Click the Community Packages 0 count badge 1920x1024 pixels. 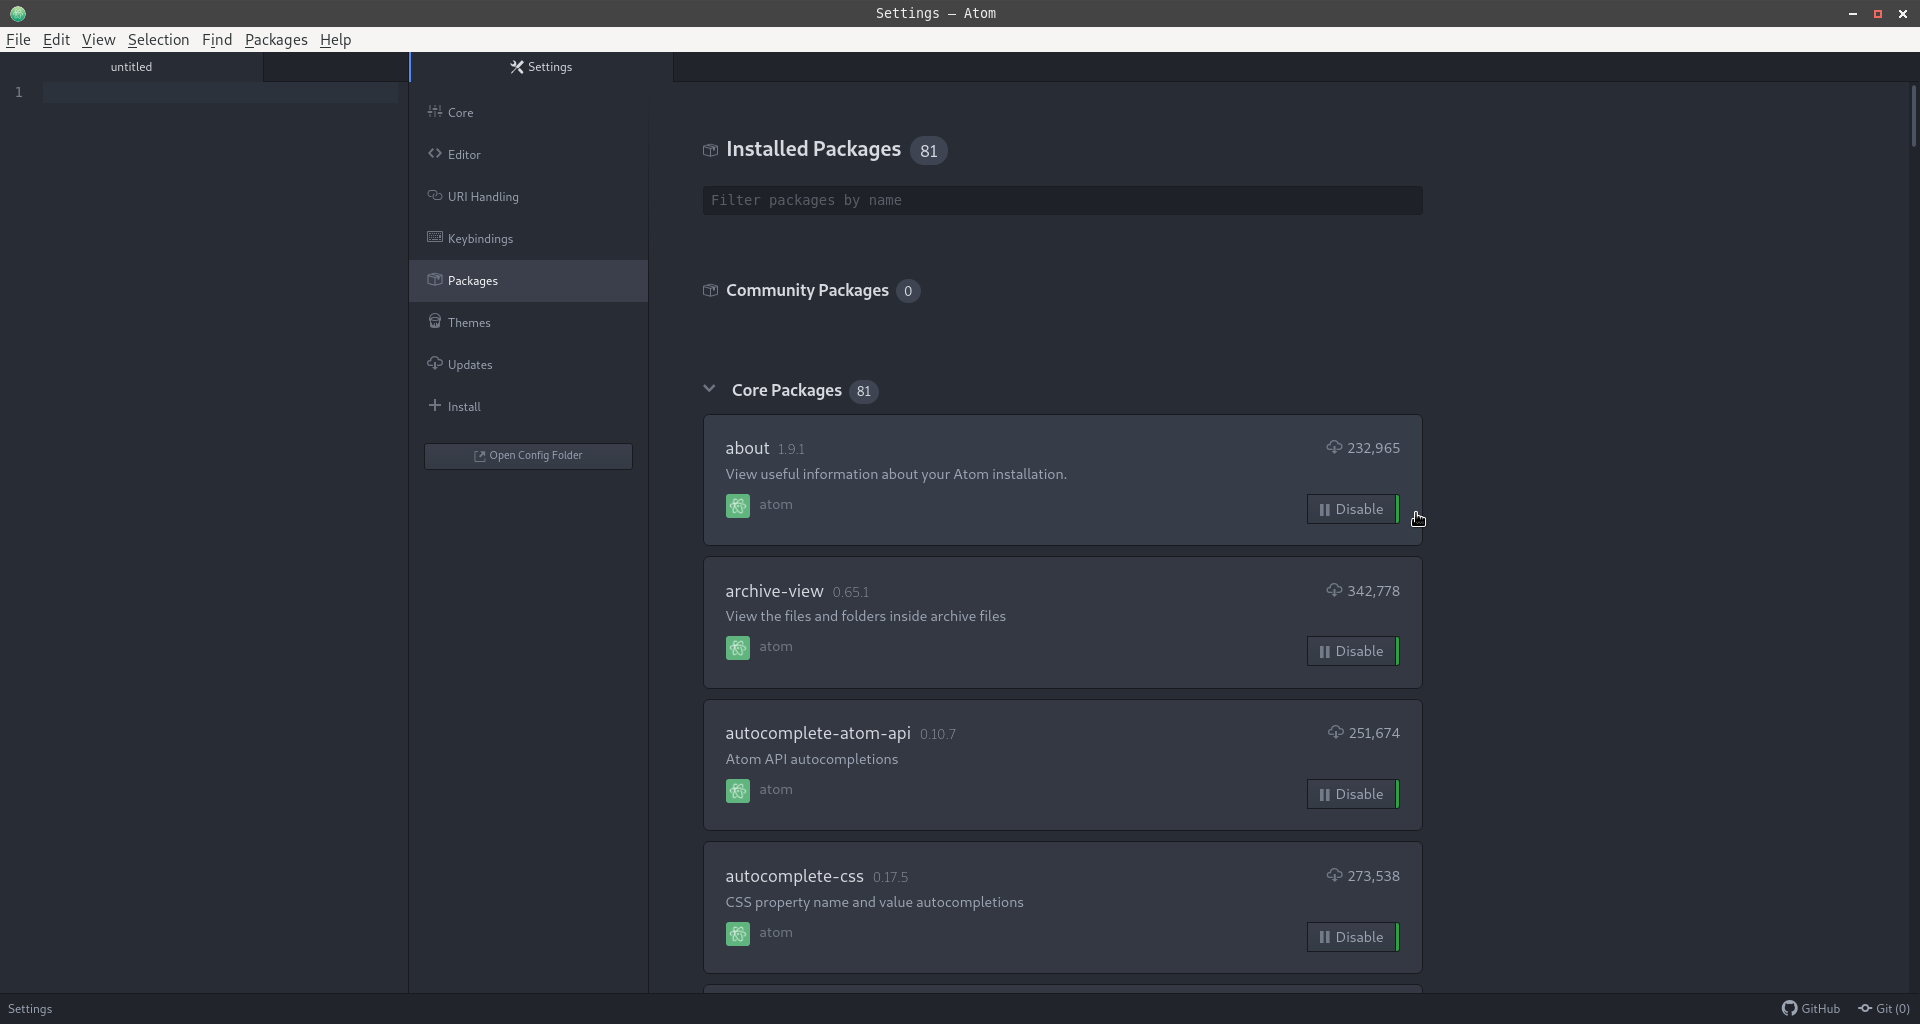pos(908,291)
